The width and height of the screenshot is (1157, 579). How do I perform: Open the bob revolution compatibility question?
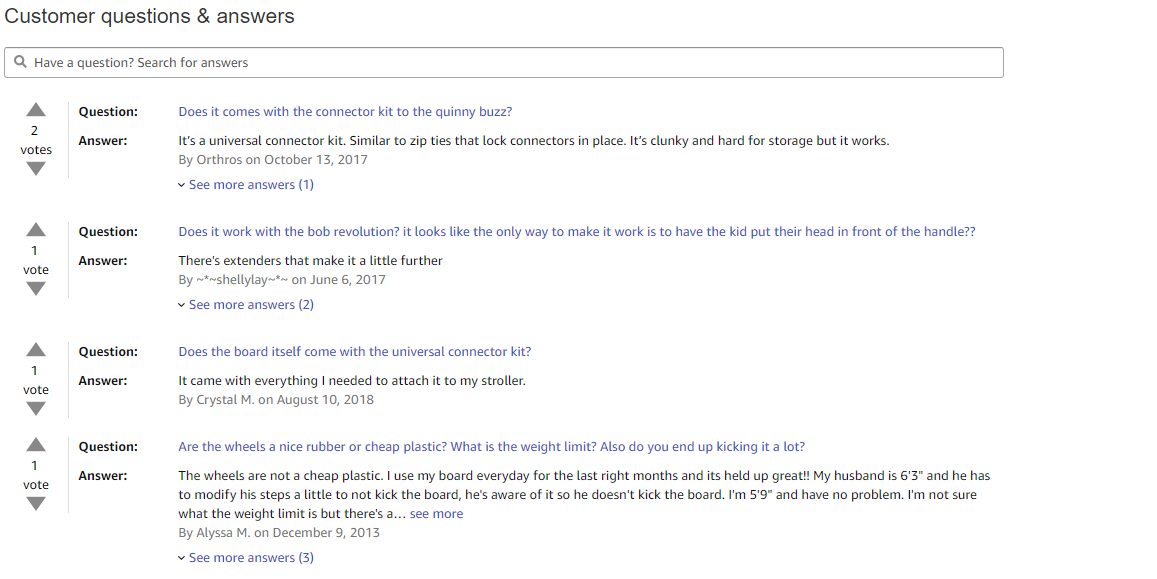(576, 232)
